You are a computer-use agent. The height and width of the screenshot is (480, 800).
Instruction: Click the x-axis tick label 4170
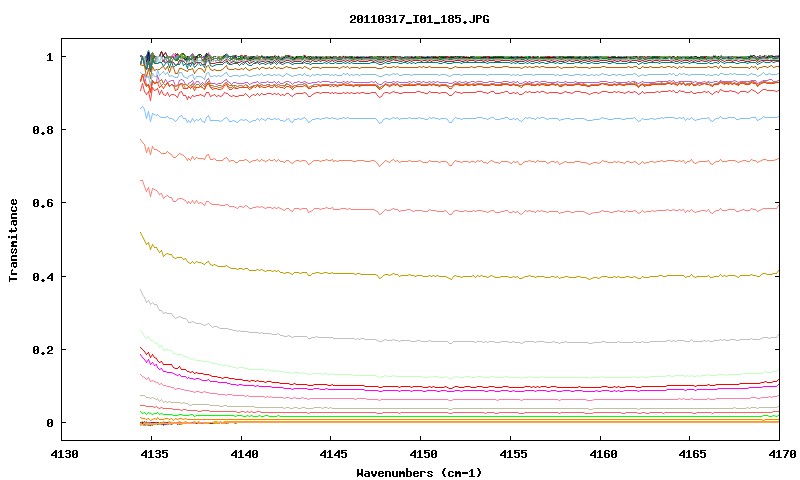(782, 454)
